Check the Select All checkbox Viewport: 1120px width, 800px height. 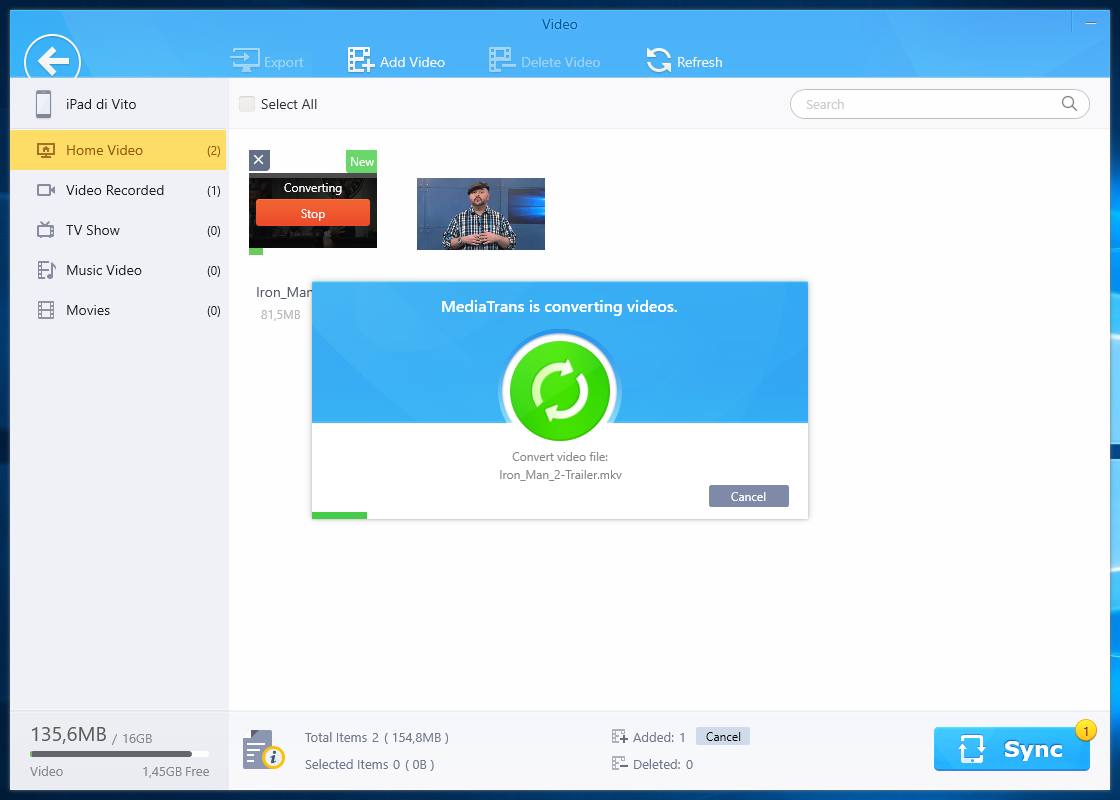coord(247,104)
